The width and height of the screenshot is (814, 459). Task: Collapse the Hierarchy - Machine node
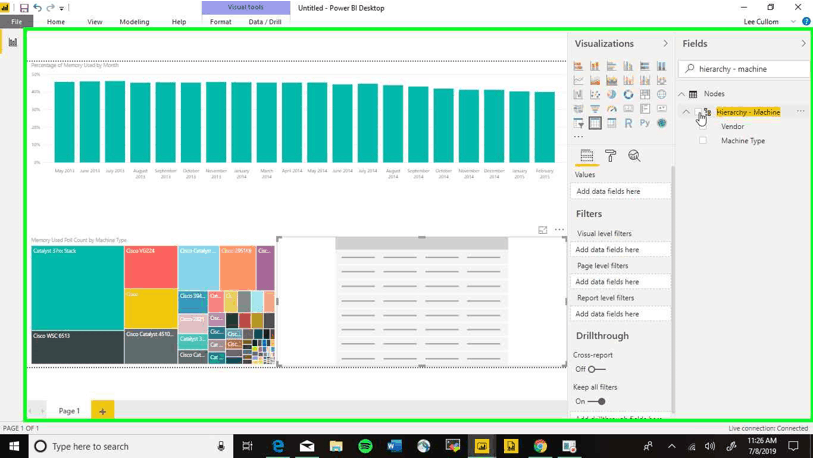click(x=686, y=112)
